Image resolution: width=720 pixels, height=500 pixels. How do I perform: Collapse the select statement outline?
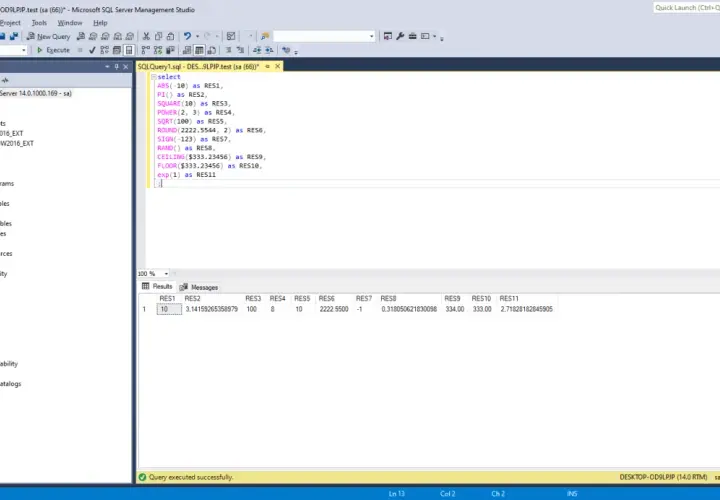click(x=154, y=77)
